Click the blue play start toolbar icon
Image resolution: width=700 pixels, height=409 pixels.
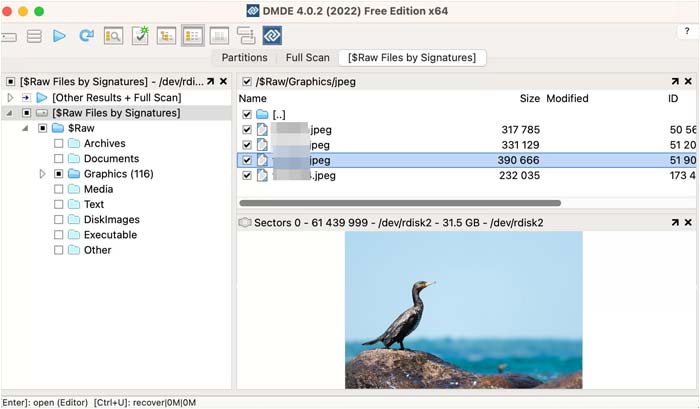[x=59, y=36]
